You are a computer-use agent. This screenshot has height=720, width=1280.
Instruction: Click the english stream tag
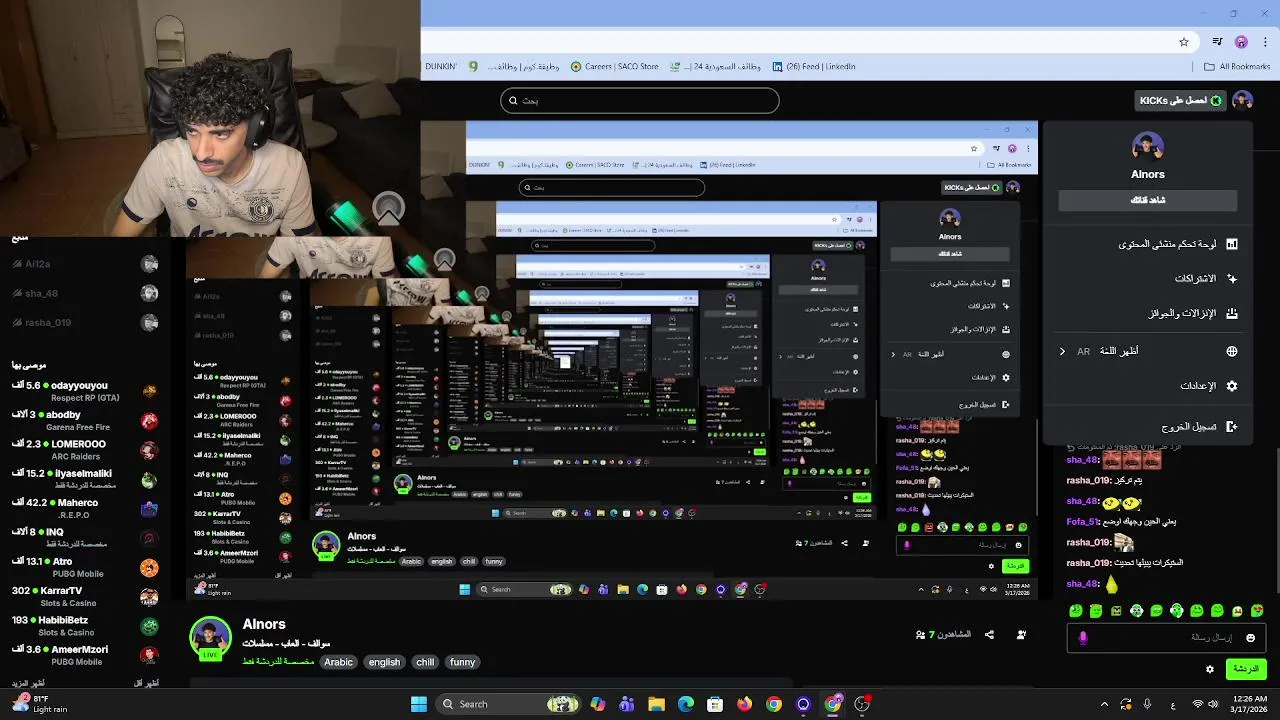coord(384,662)
